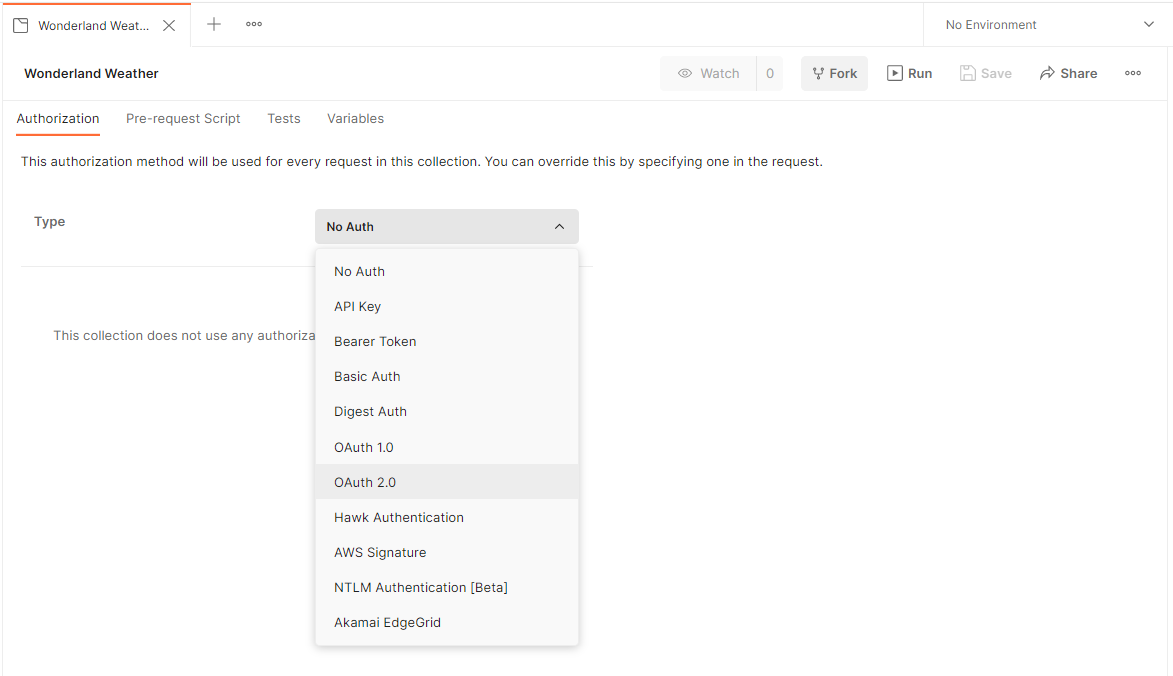Click the collection icon in the open tab
The height and width of the screenshot is (676, 1173).
click(x=20, y=24)
